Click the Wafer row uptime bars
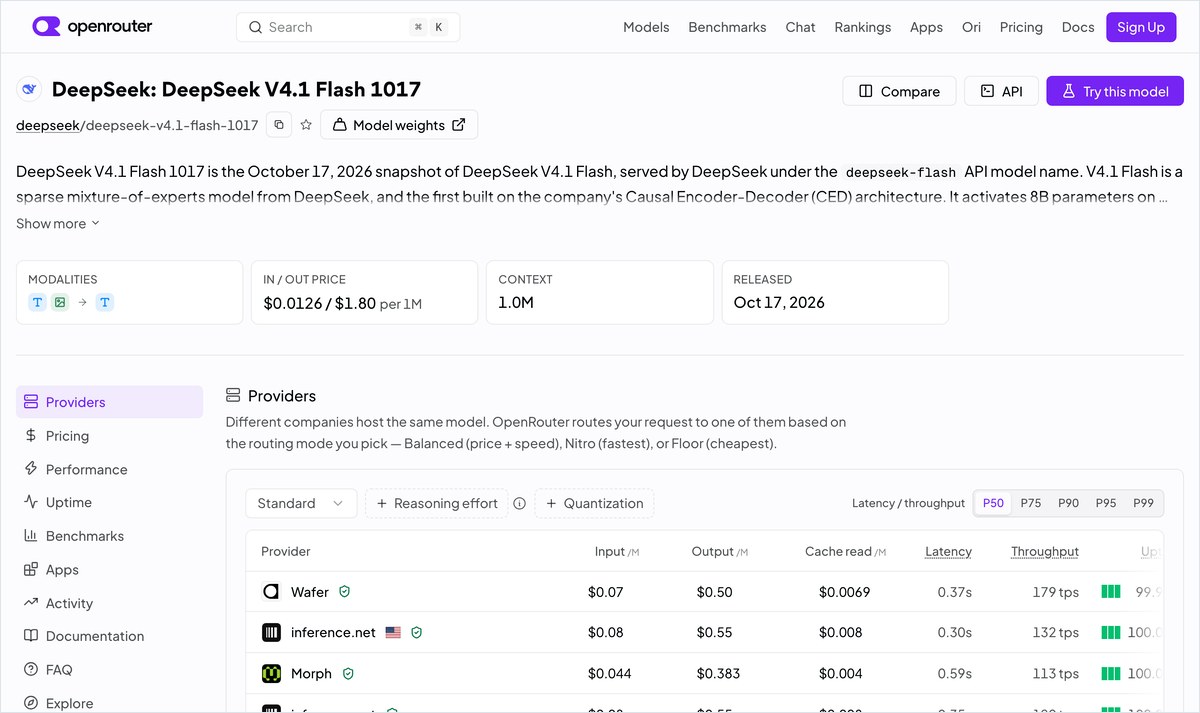This screenshot has width=1200, height=713. (x=1111, y=592)
